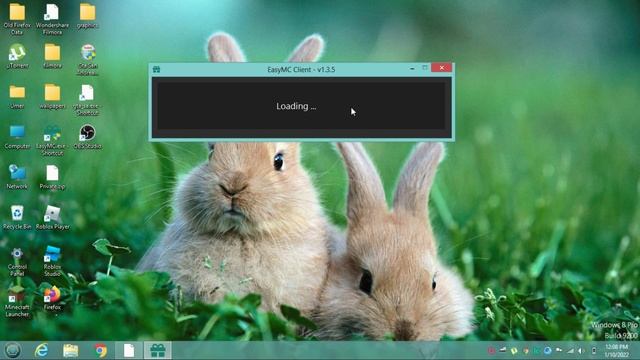Select the EasyMC.exe Shortcut desktop icon

(x=52, y=140)
